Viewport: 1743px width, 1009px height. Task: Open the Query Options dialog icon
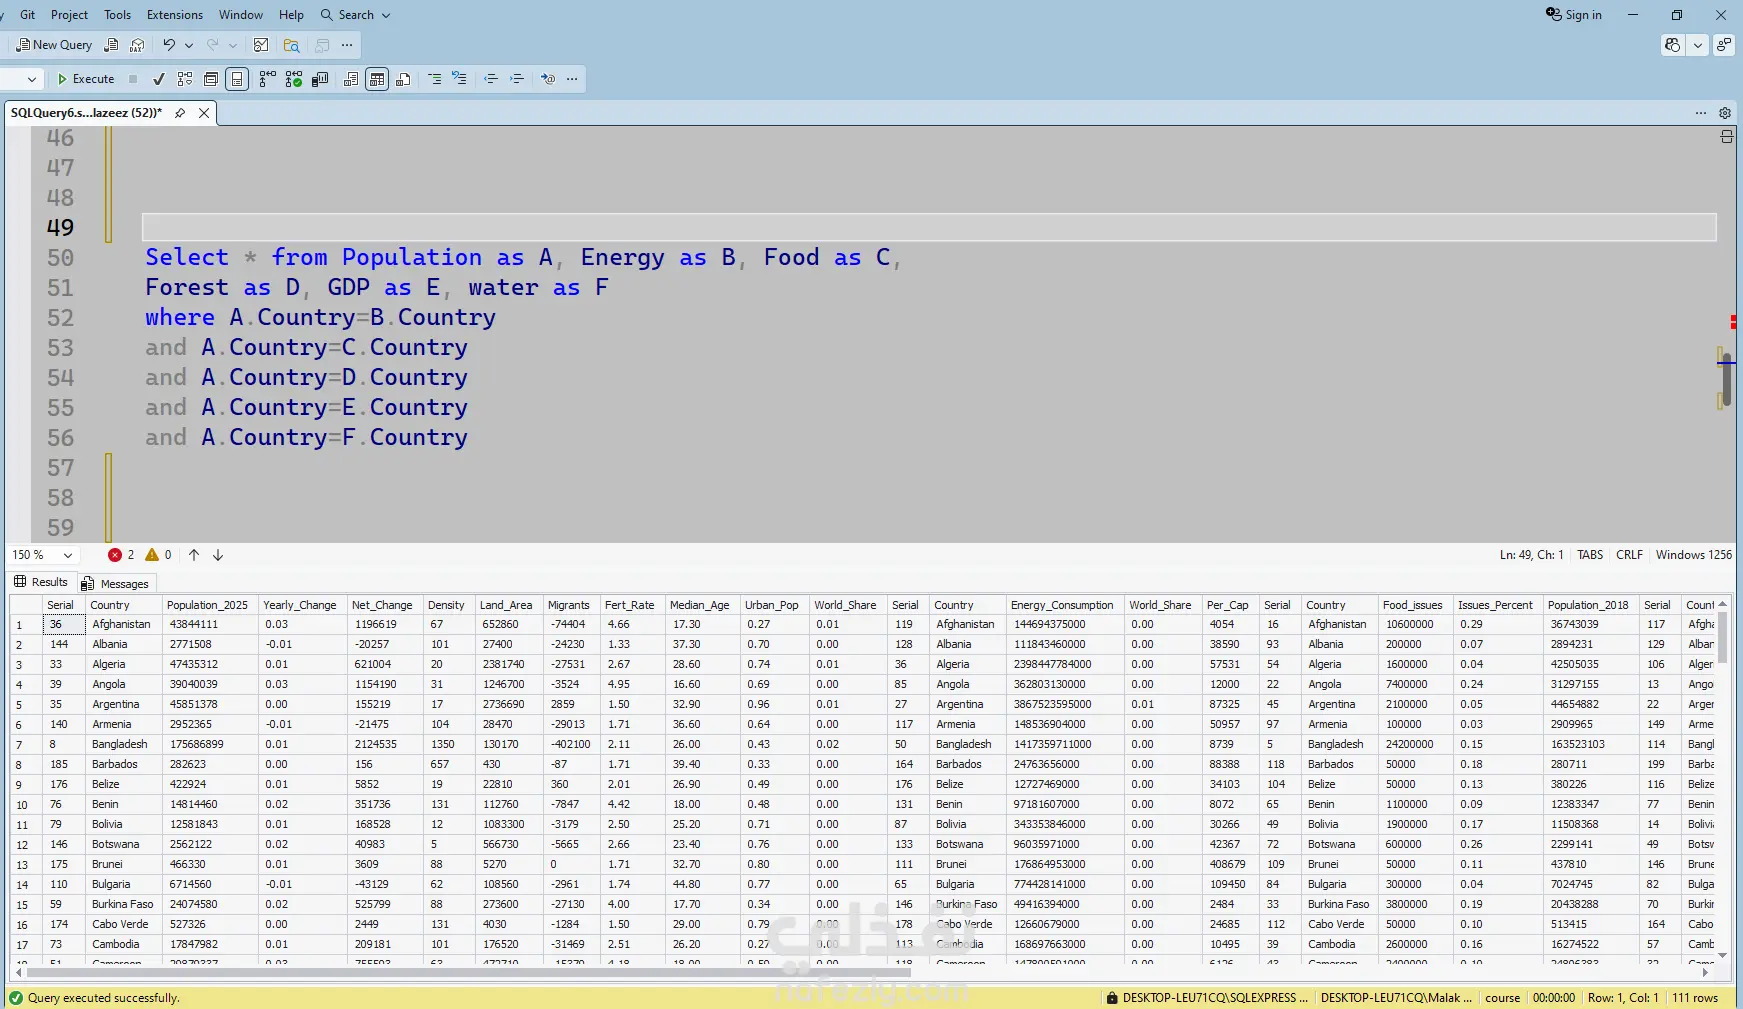[211, 79]
